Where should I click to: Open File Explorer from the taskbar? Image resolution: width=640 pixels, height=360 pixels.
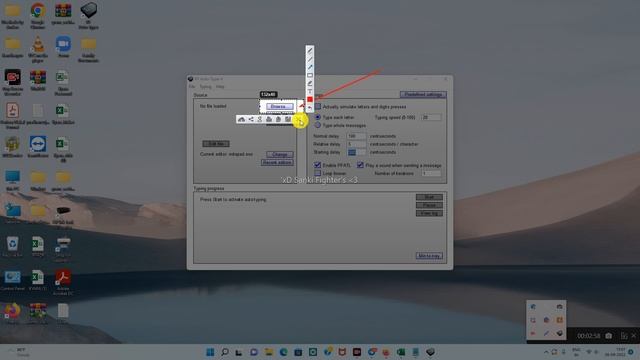(269, 352)
